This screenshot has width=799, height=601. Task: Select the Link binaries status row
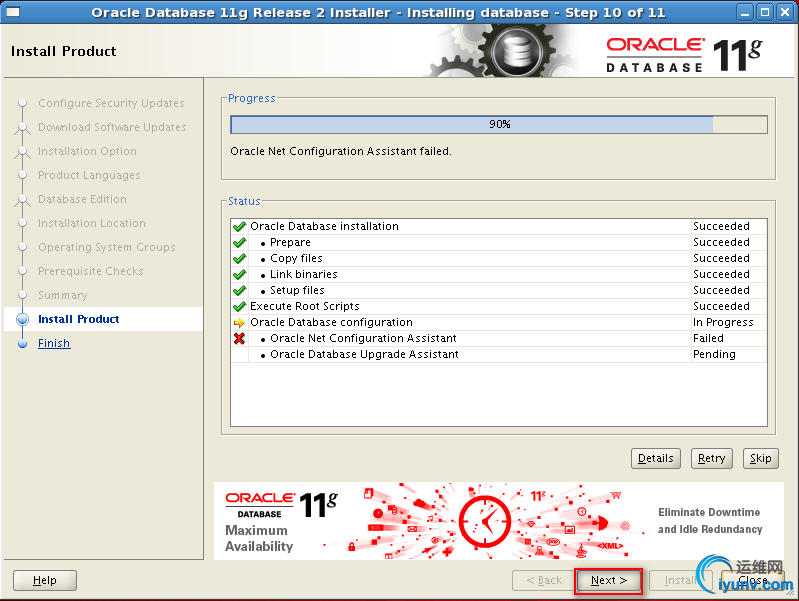[x=499, y=274]
